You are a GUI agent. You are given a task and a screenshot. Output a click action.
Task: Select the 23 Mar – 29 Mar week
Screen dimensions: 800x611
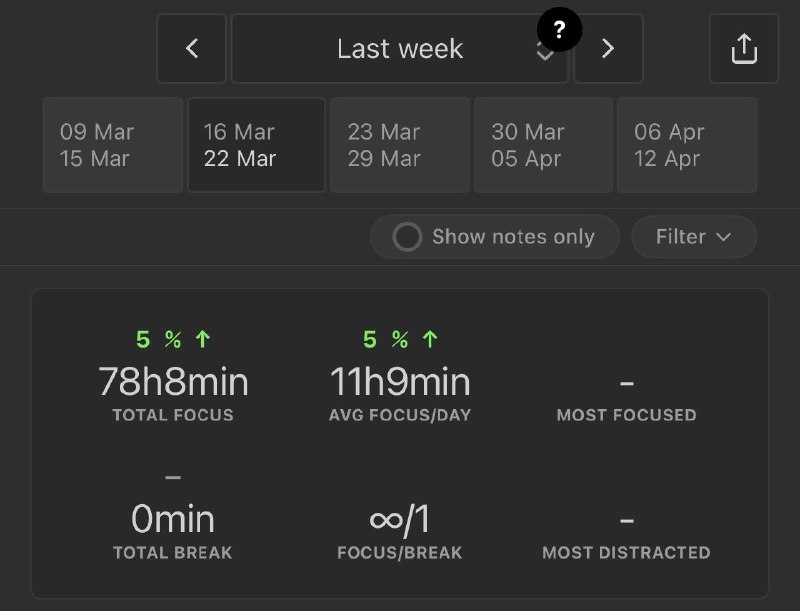pyautogui.click(x=399, y=145)
